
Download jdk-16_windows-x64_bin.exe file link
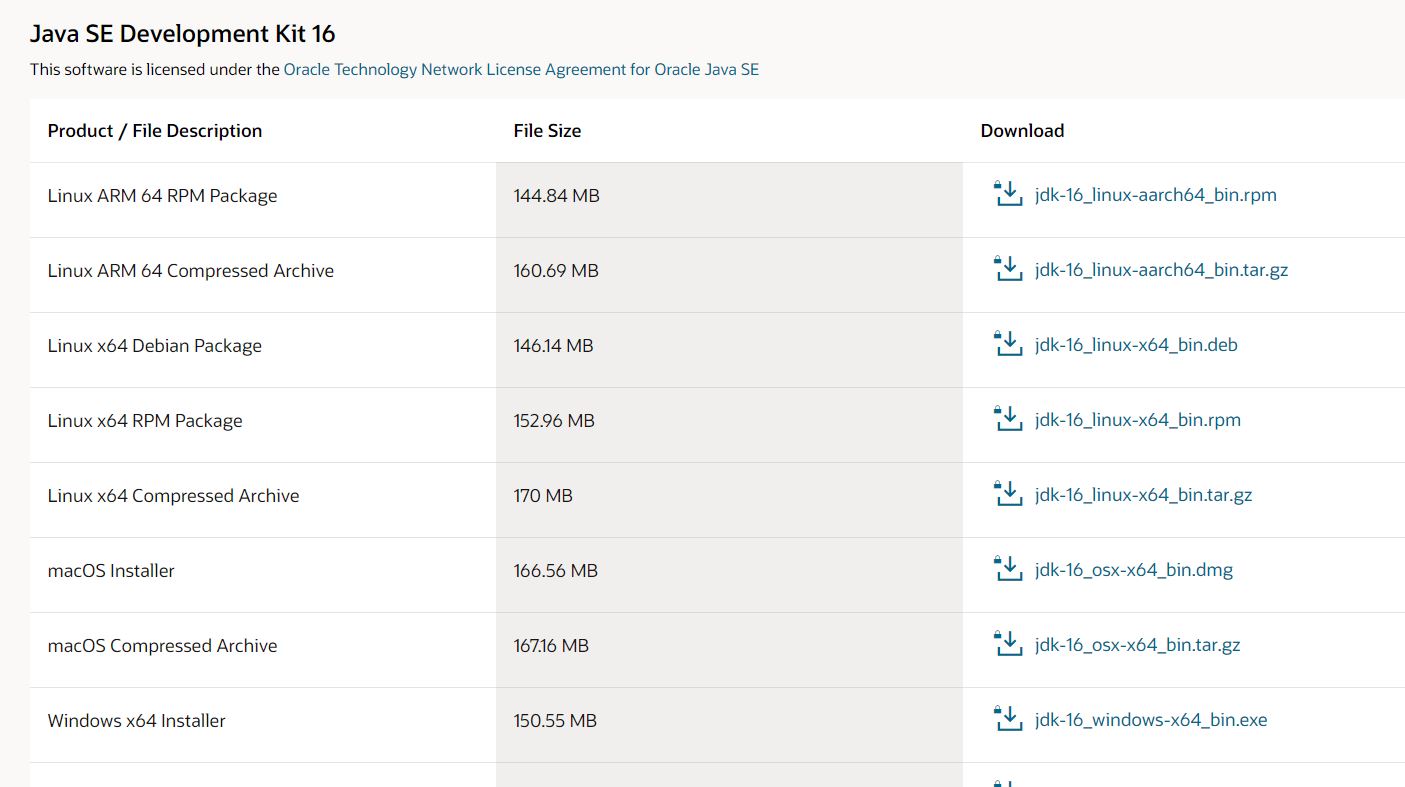(1151, 720)
